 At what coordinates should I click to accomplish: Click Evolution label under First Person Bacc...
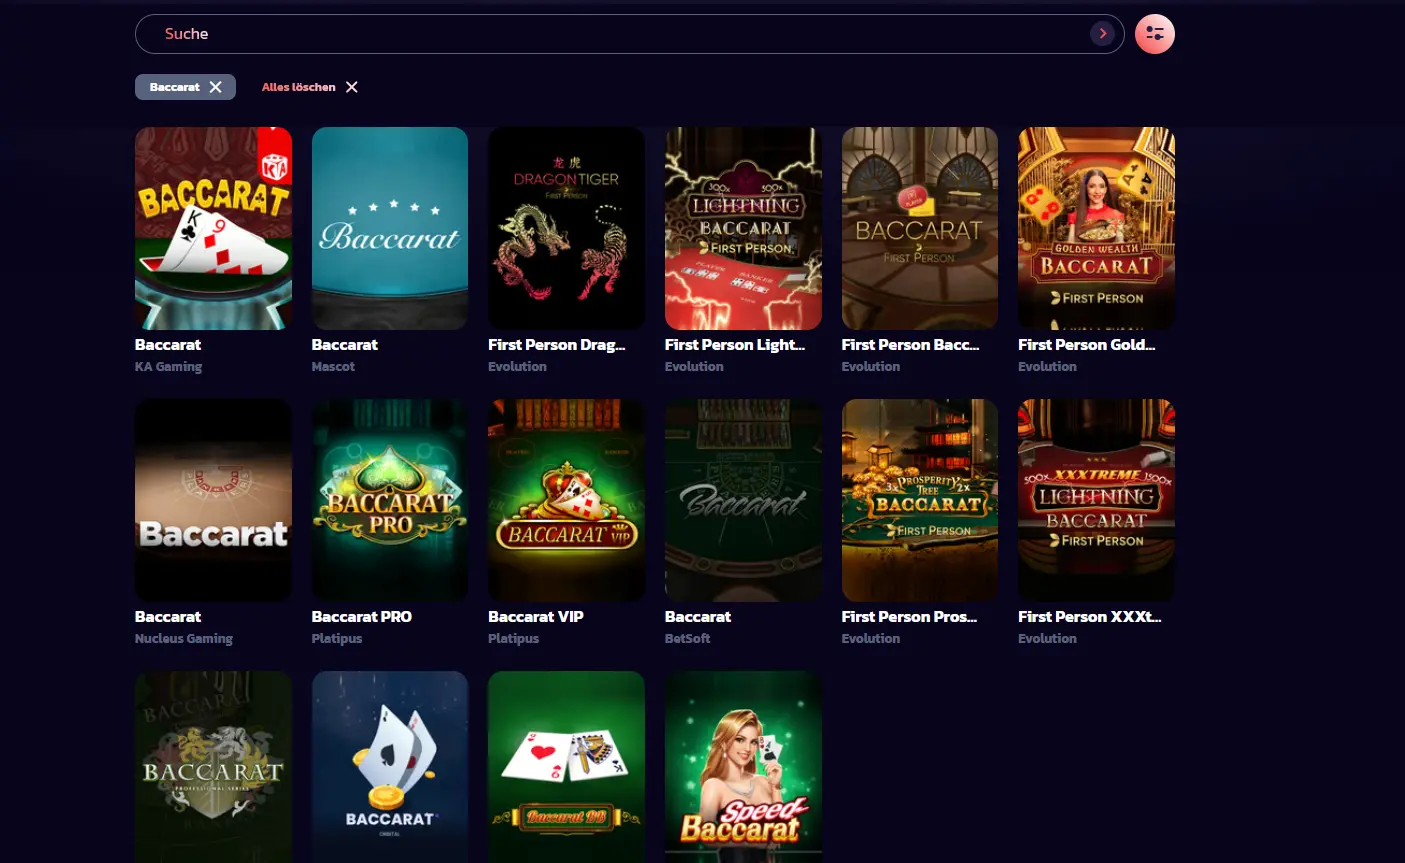tap(871, 367)
